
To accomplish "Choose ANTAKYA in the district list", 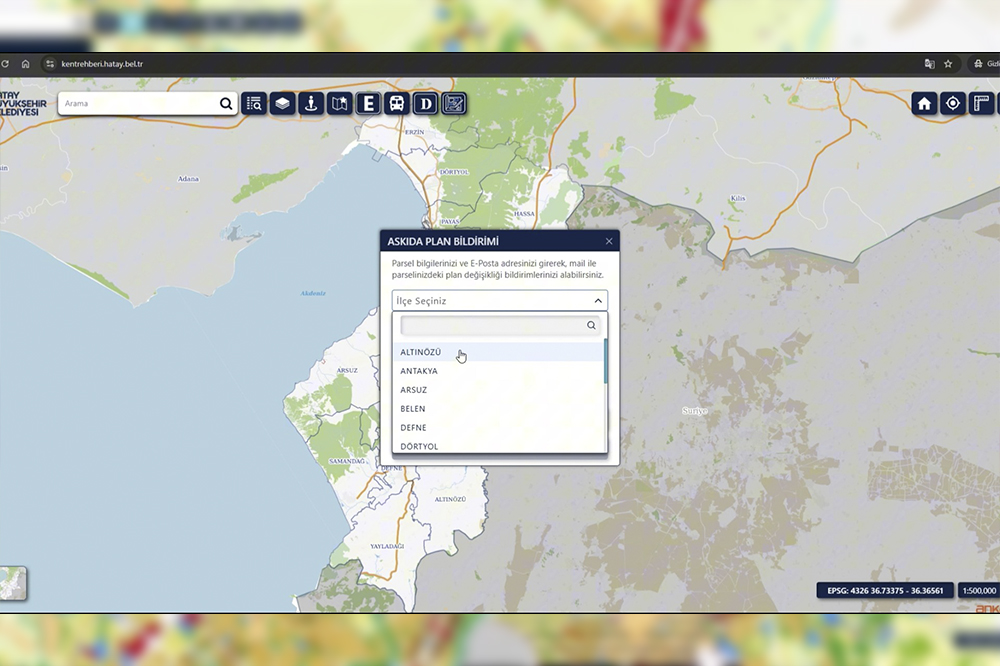I will (x=419, y=371).
